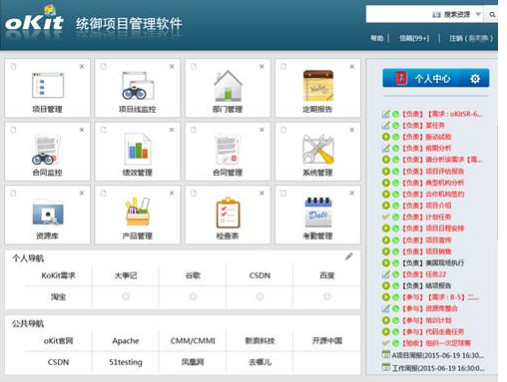Close the 检查表 tile
This screenshot has width=507, height=382.
pyautogui.click(x=262, y=193)
